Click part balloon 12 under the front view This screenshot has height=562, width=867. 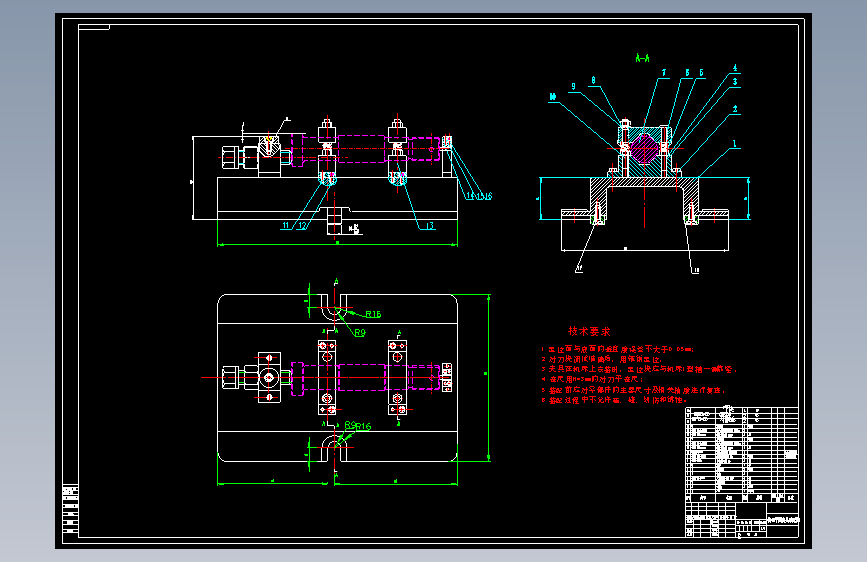pos(302,226)
